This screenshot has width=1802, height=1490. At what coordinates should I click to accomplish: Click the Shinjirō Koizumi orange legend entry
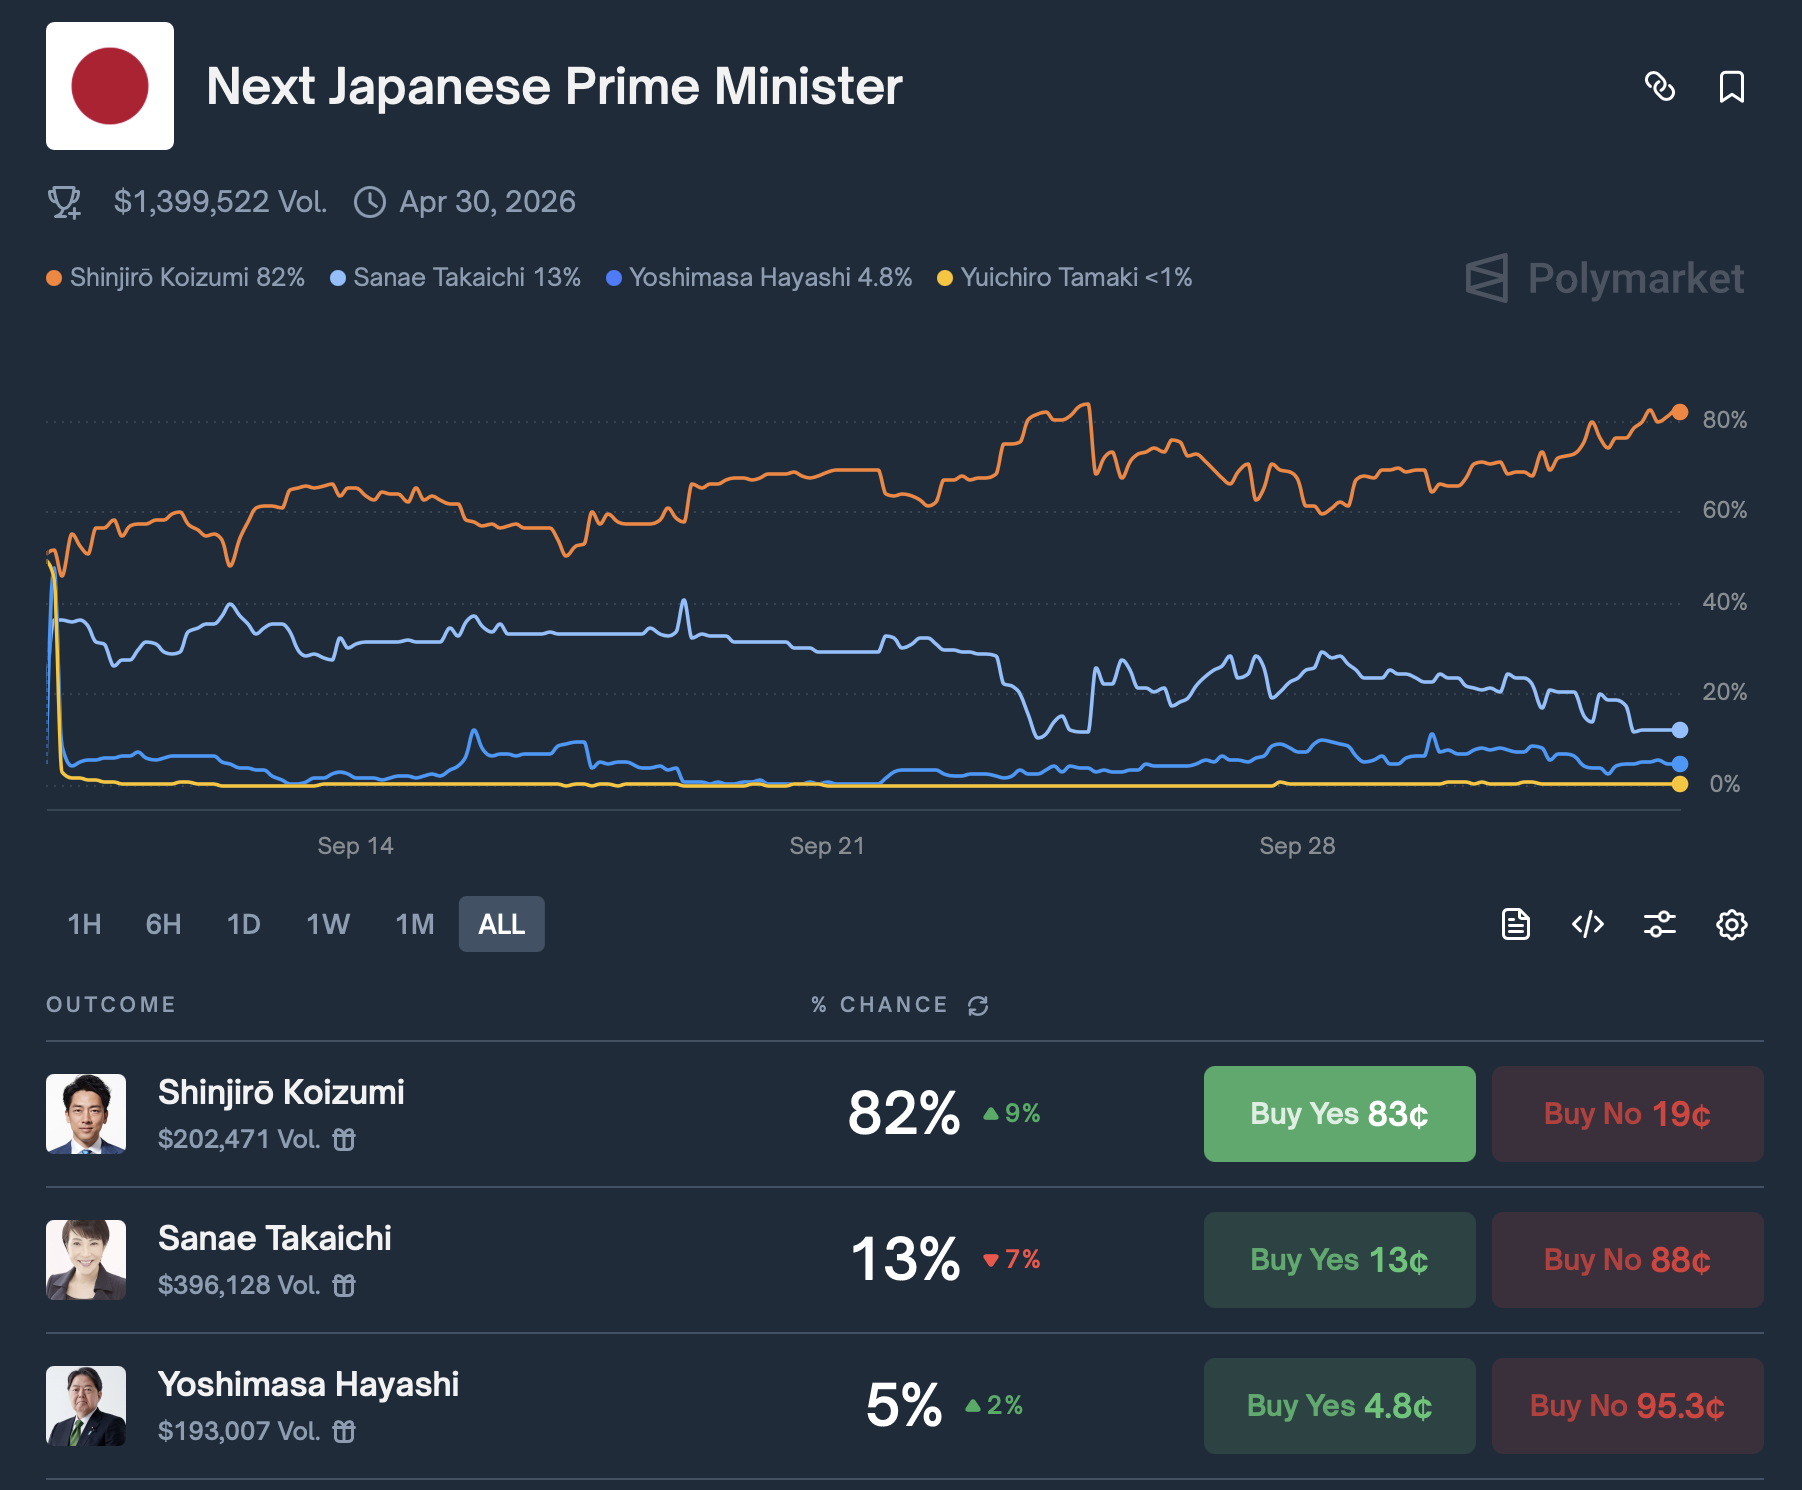[x=176, y=277]
